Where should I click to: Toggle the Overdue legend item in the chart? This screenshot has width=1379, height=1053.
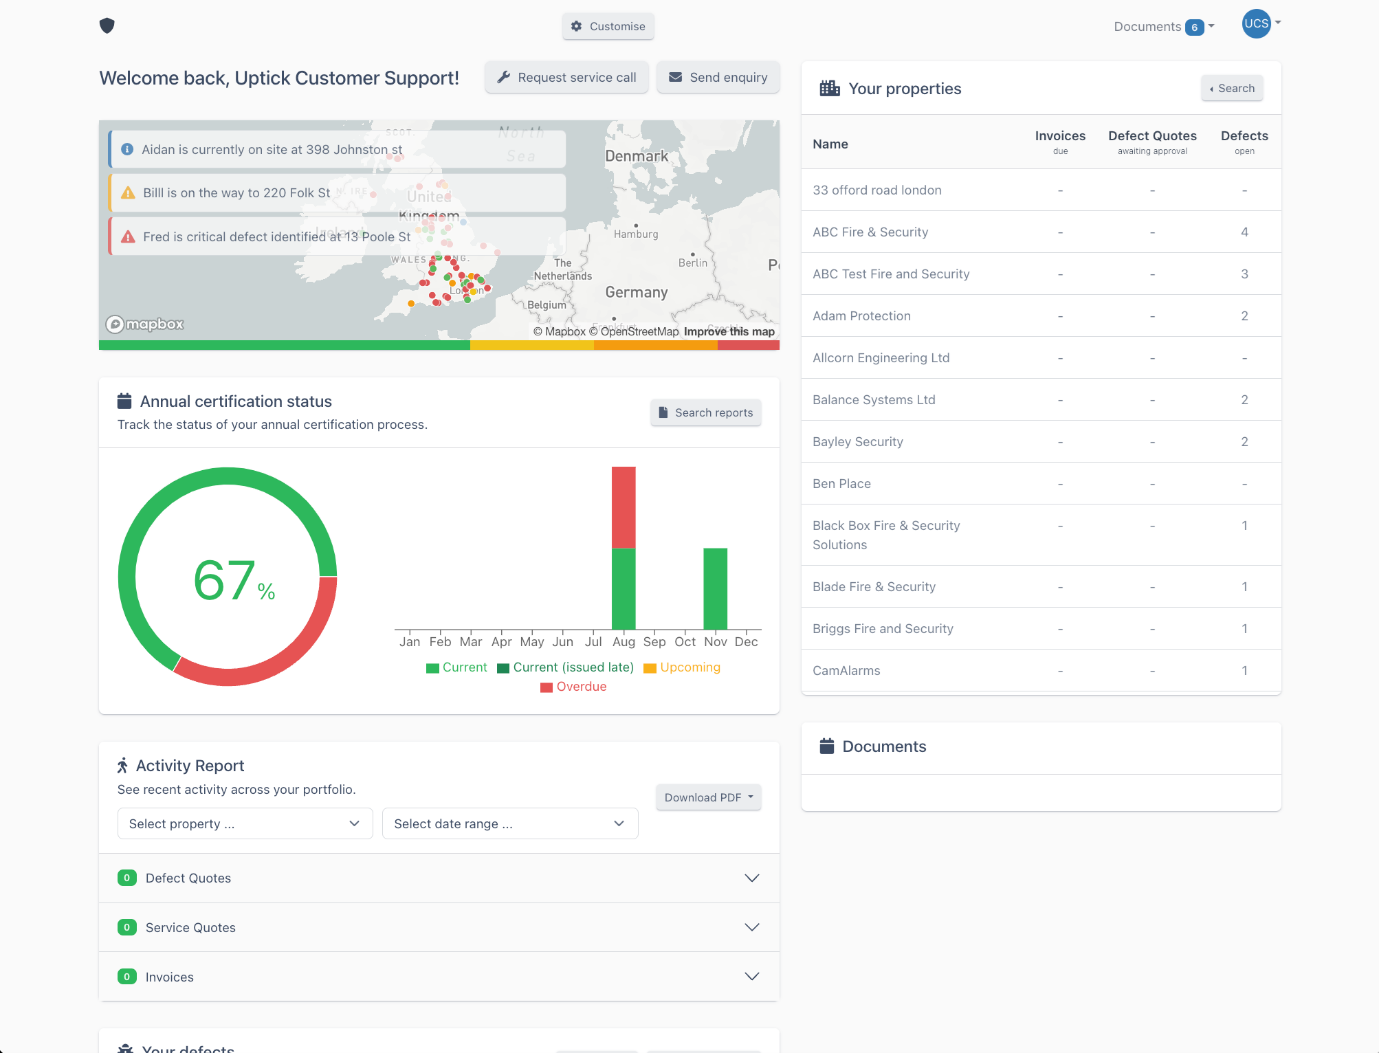click(x=574, y=687)
